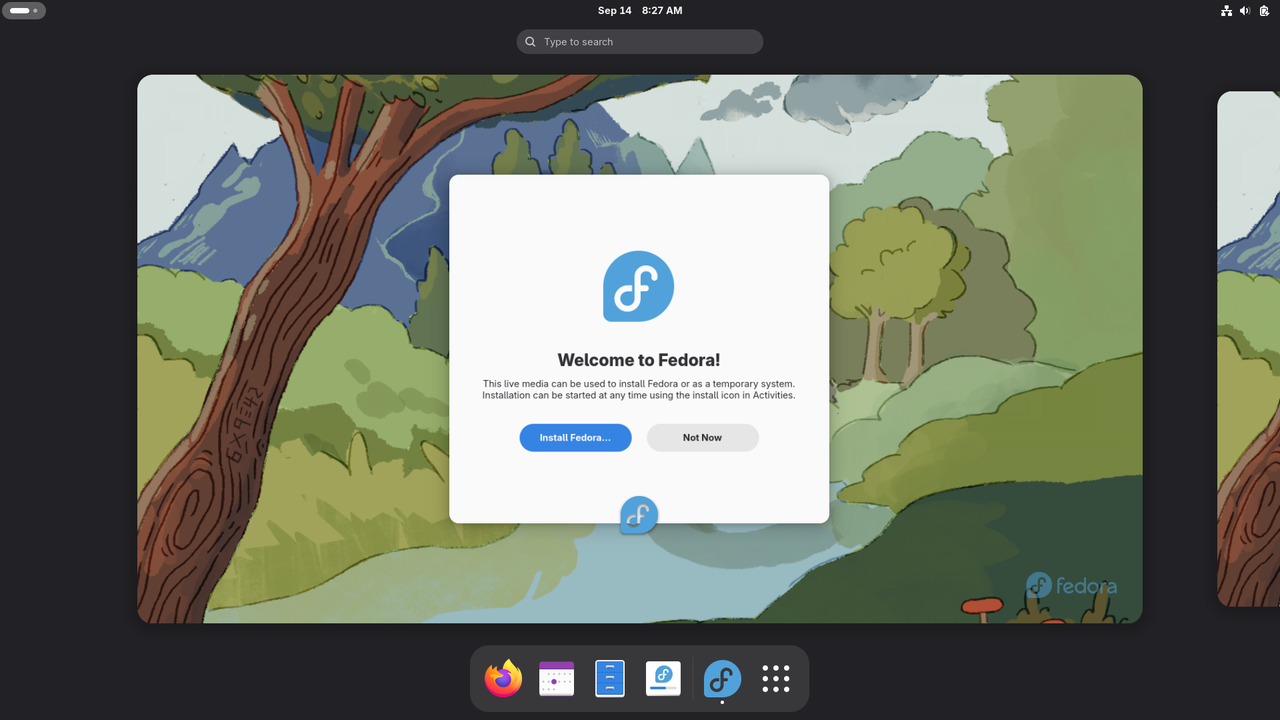1280x720 pixels.
Task: Toggle the Activities workspace indicator pill
Action: click(24, 11)
